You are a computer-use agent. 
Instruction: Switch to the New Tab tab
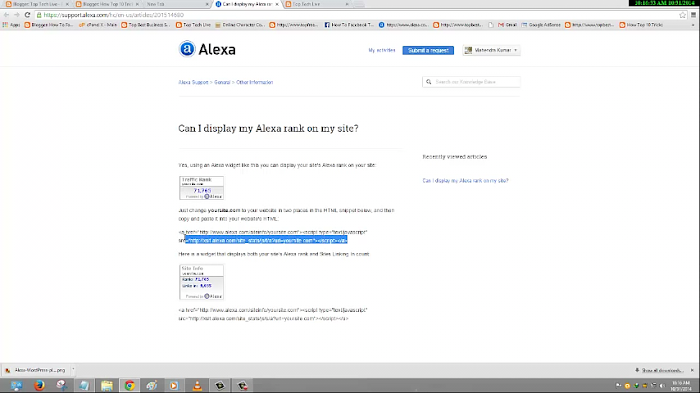click(x=176, y=4)
